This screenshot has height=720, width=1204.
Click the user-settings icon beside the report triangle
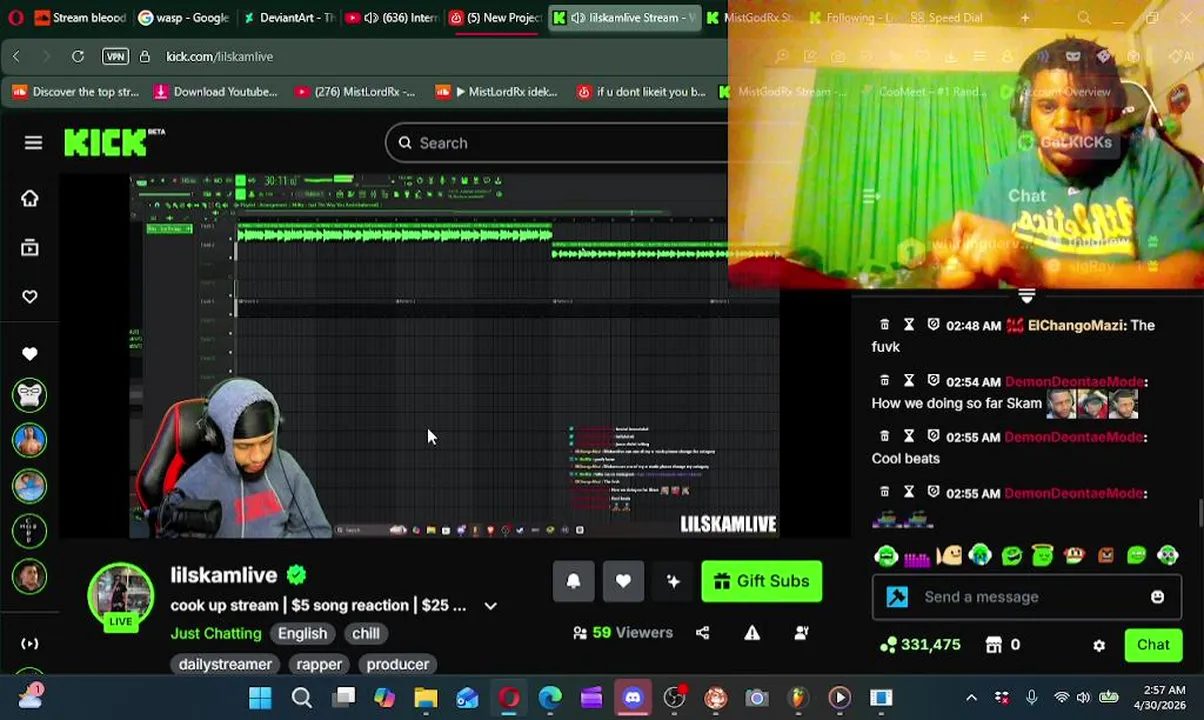801,632
